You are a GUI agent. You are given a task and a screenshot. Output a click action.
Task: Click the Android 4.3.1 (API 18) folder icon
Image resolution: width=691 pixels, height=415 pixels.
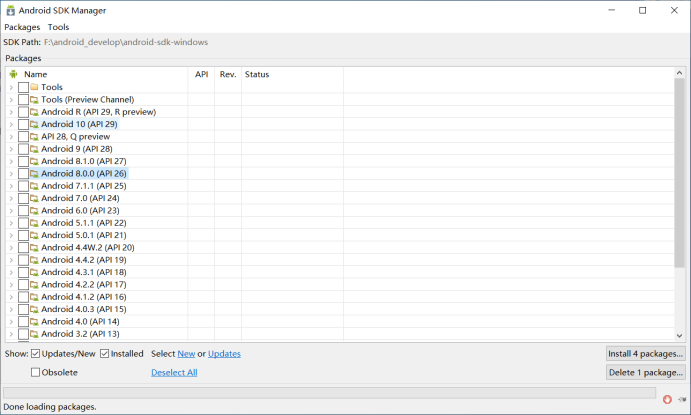click(x=34, y=272)
